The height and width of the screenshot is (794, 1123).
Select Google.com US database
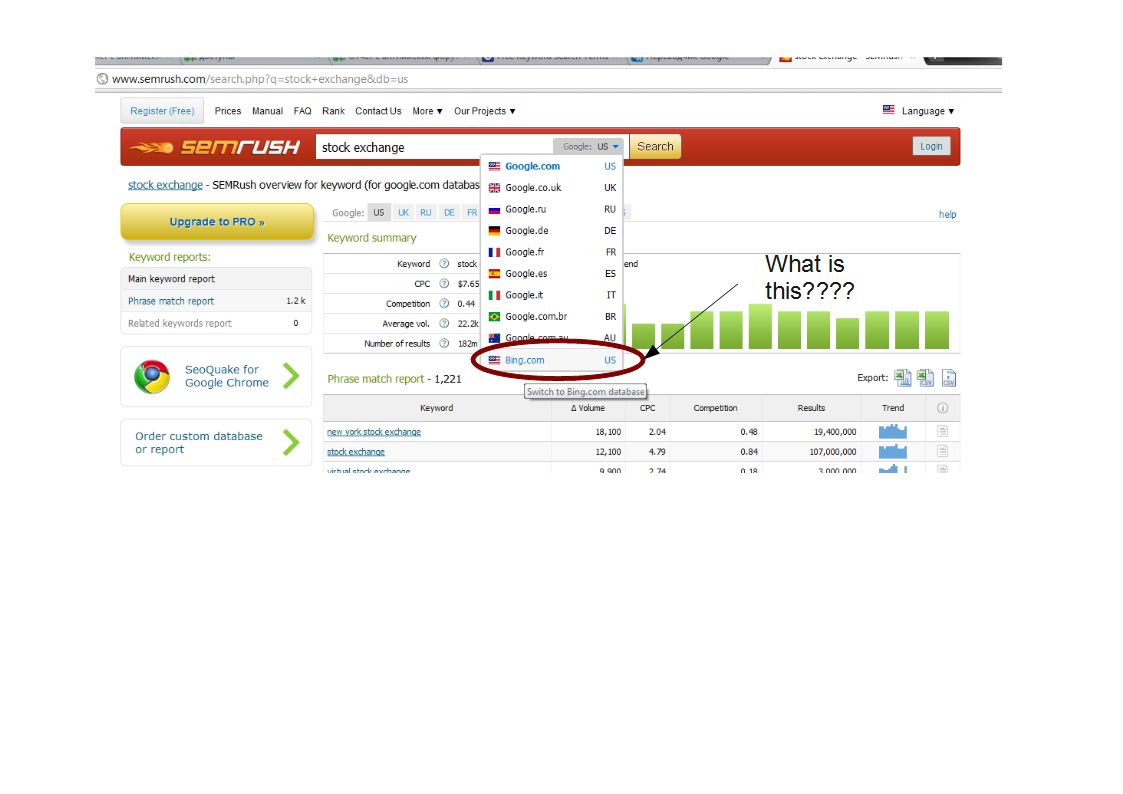pyautogui.click(x=551, y=166)
